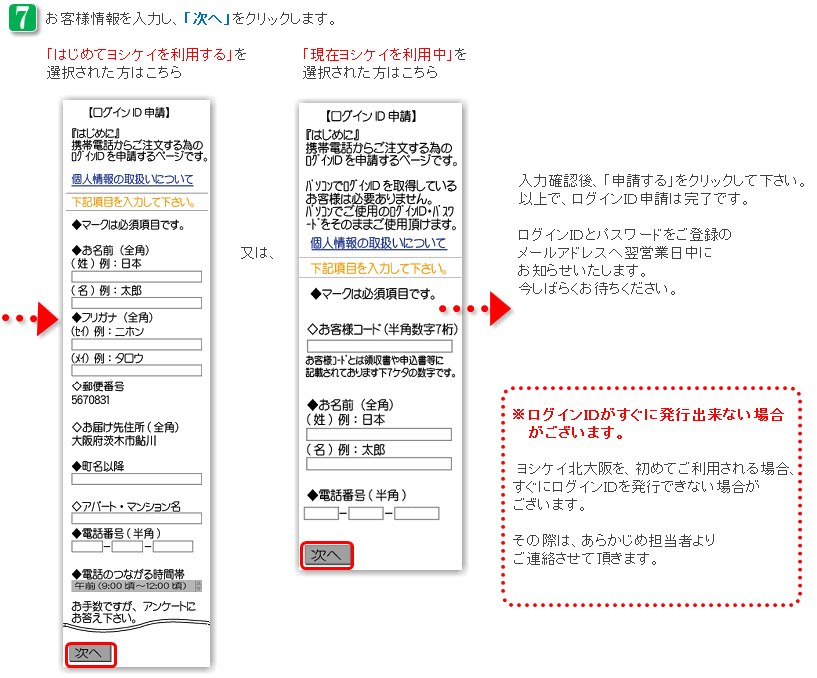
Task: Open 個人情報の取扱いについて link in the お客様コード form
Action: pos(379,243)
